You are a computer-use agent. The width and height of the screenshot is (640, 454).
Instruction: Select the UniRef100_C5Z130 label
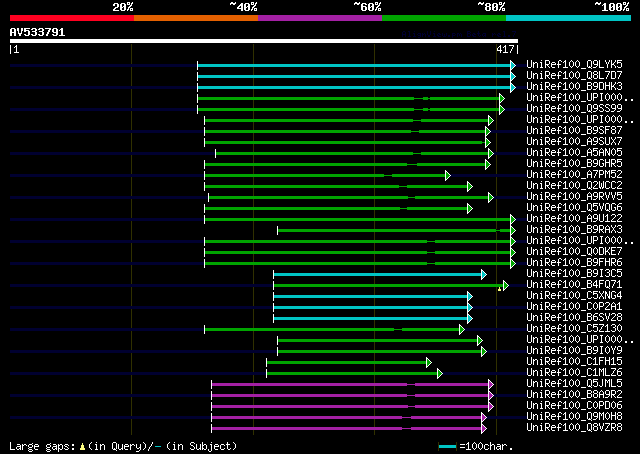574,329
